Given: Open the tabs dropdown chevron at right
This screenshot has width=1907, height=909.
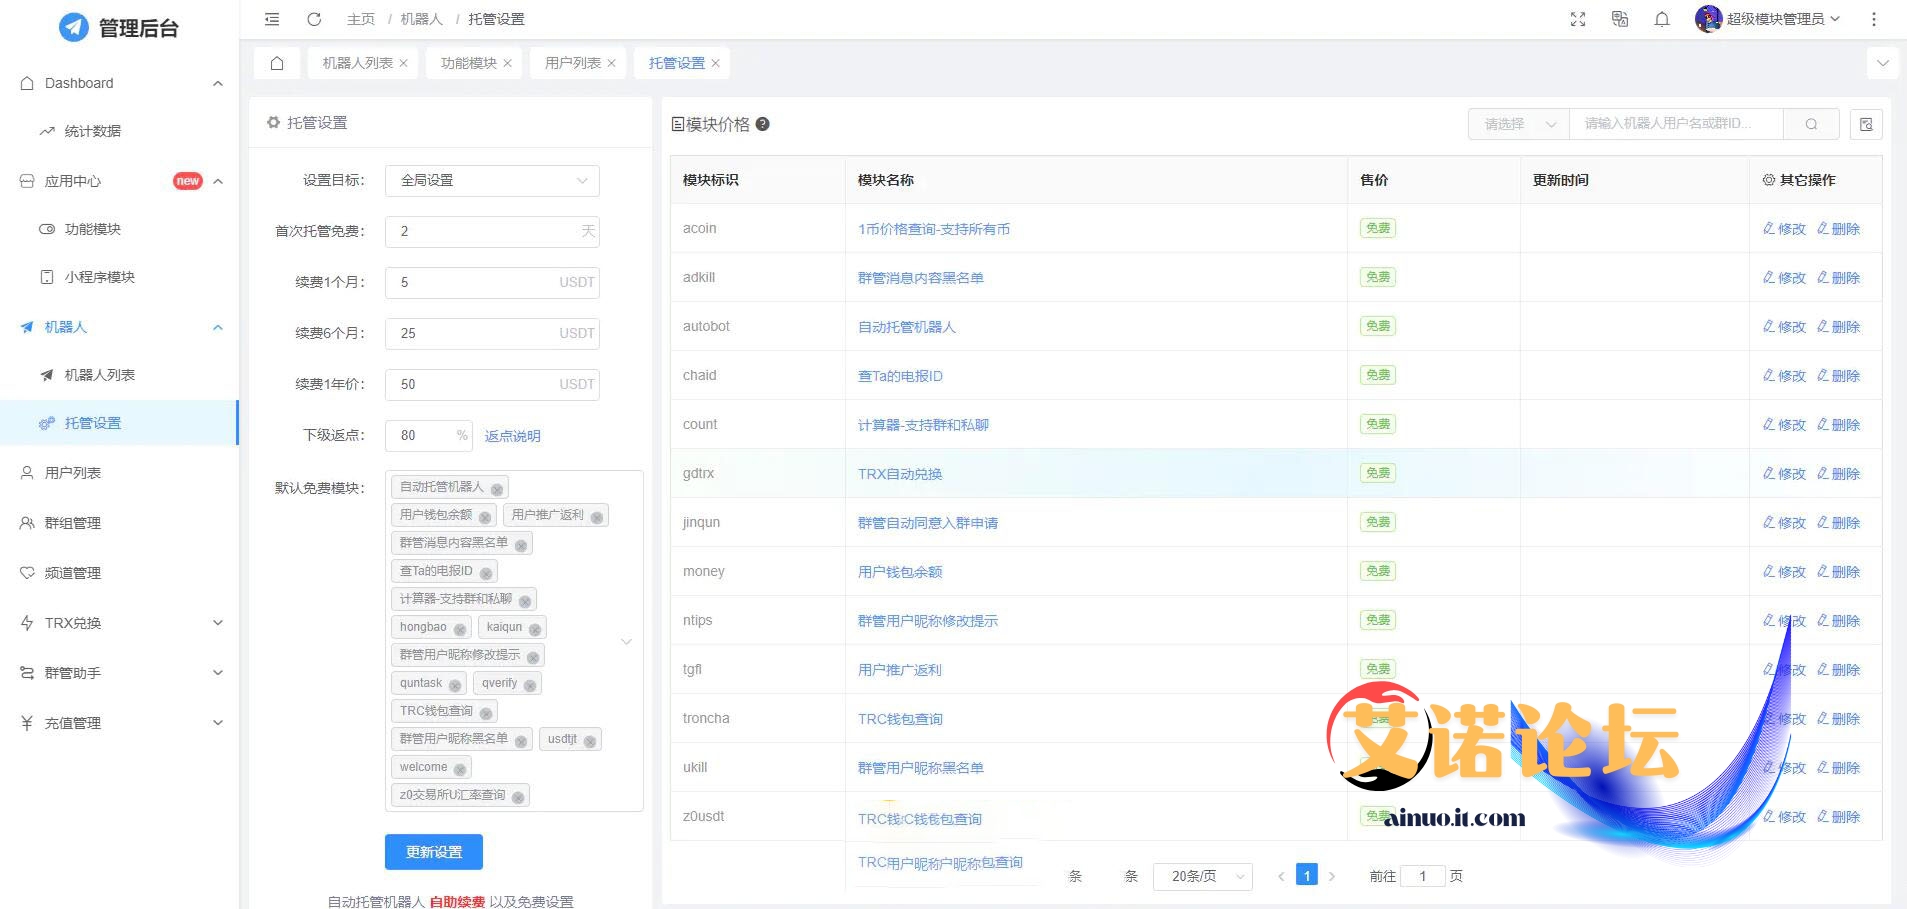Looking at the screenshot, I should [1883, 63].
